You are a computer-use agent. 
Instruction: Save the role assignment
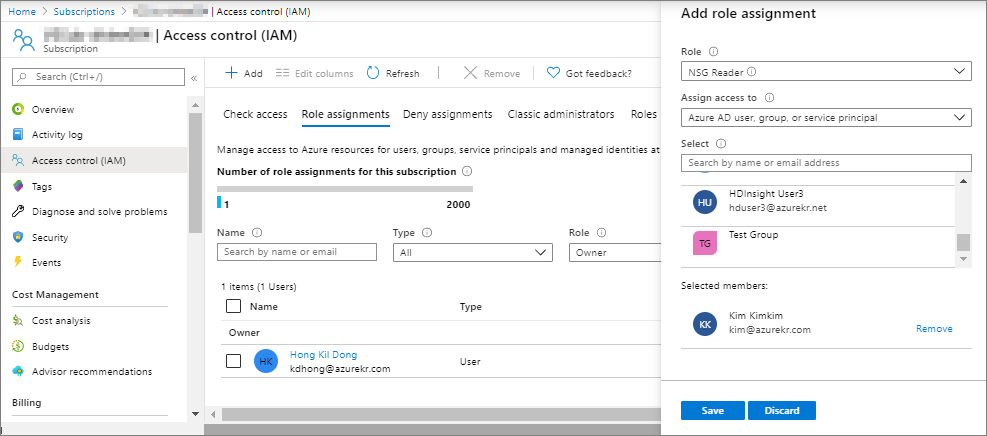[x=713, y=410]
